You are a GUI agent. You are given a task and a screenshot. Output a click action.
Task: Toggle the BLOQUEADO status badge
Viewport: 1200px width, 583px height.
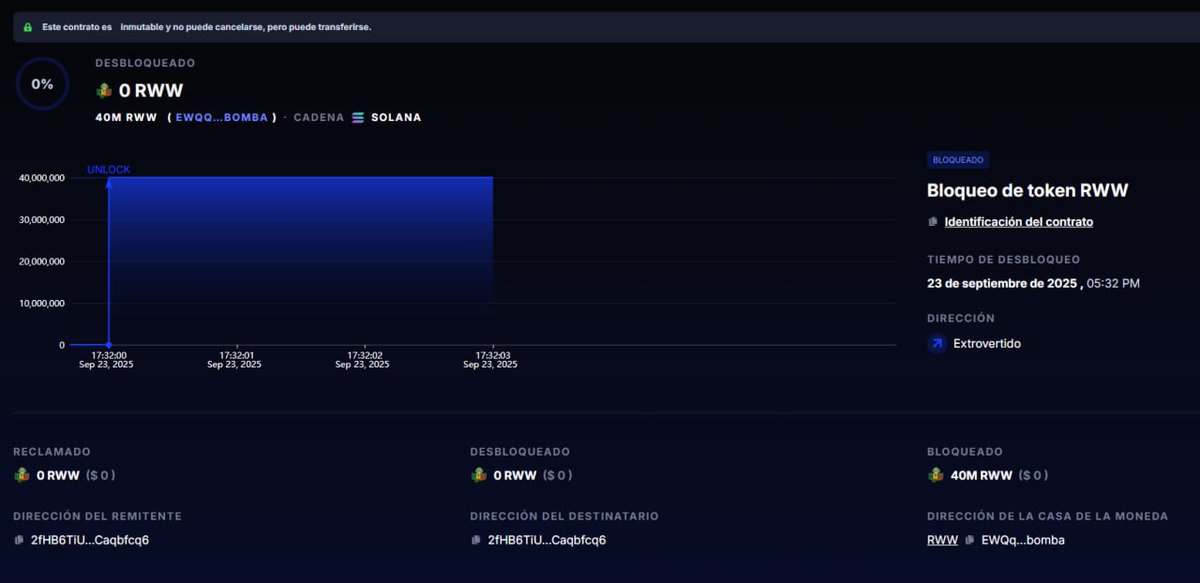(957, 159)
